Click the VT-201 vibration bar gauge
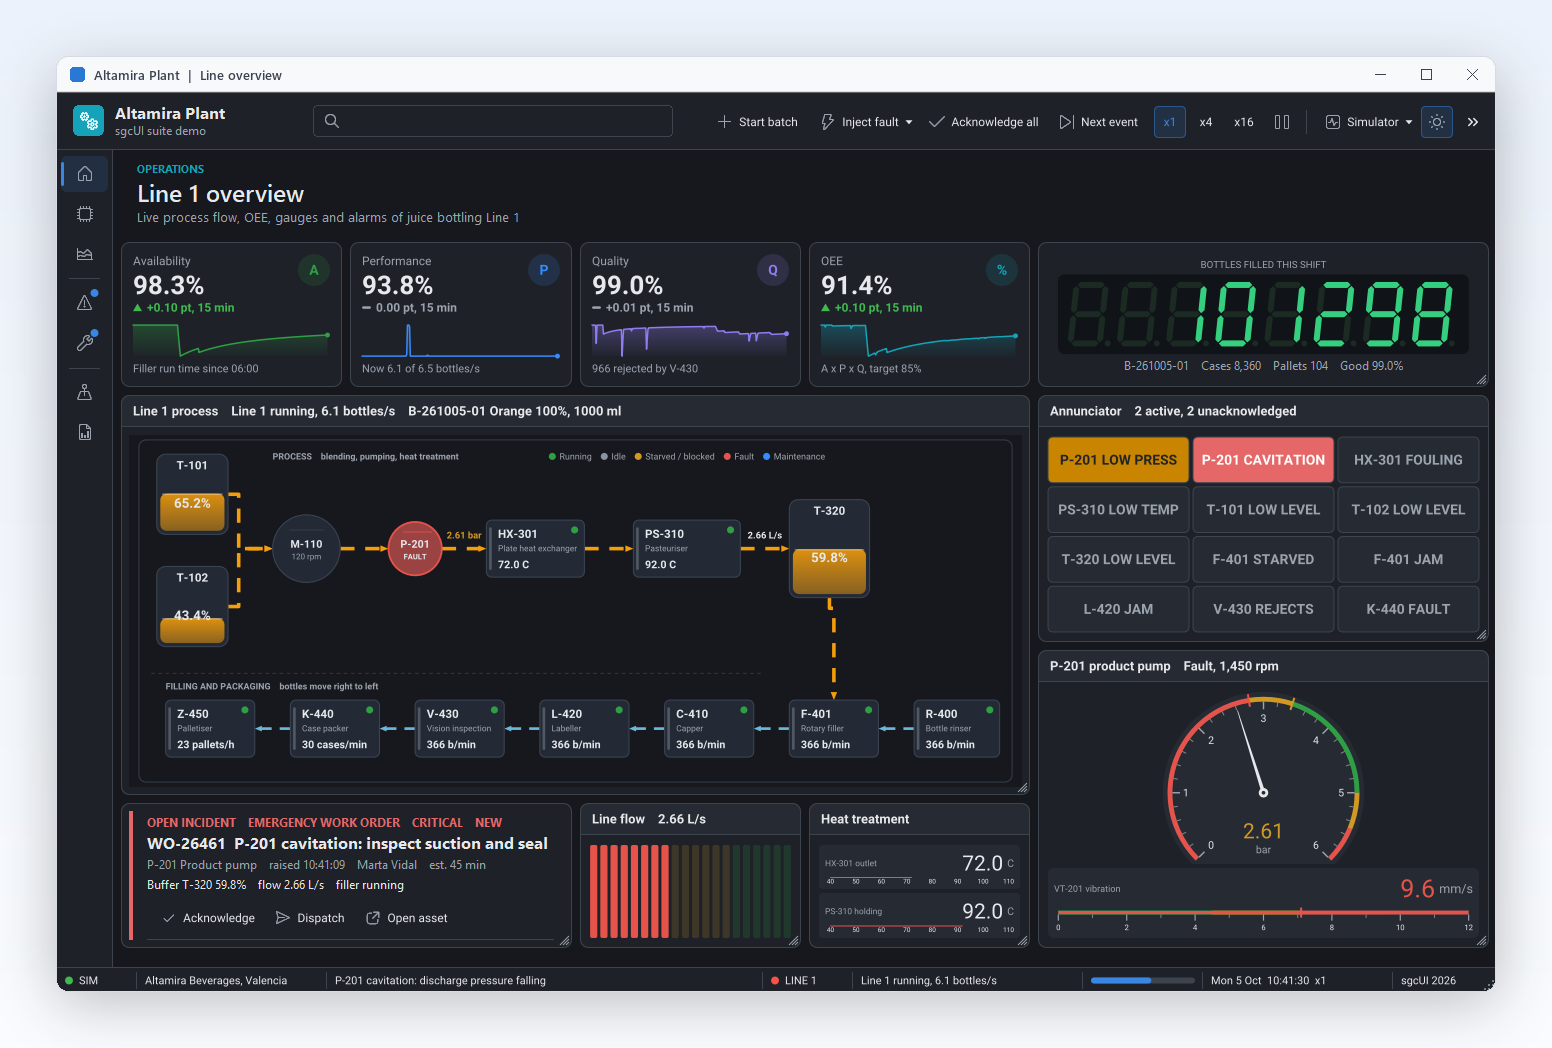The image size is (1552, 1048). [x=1263, y=913]
